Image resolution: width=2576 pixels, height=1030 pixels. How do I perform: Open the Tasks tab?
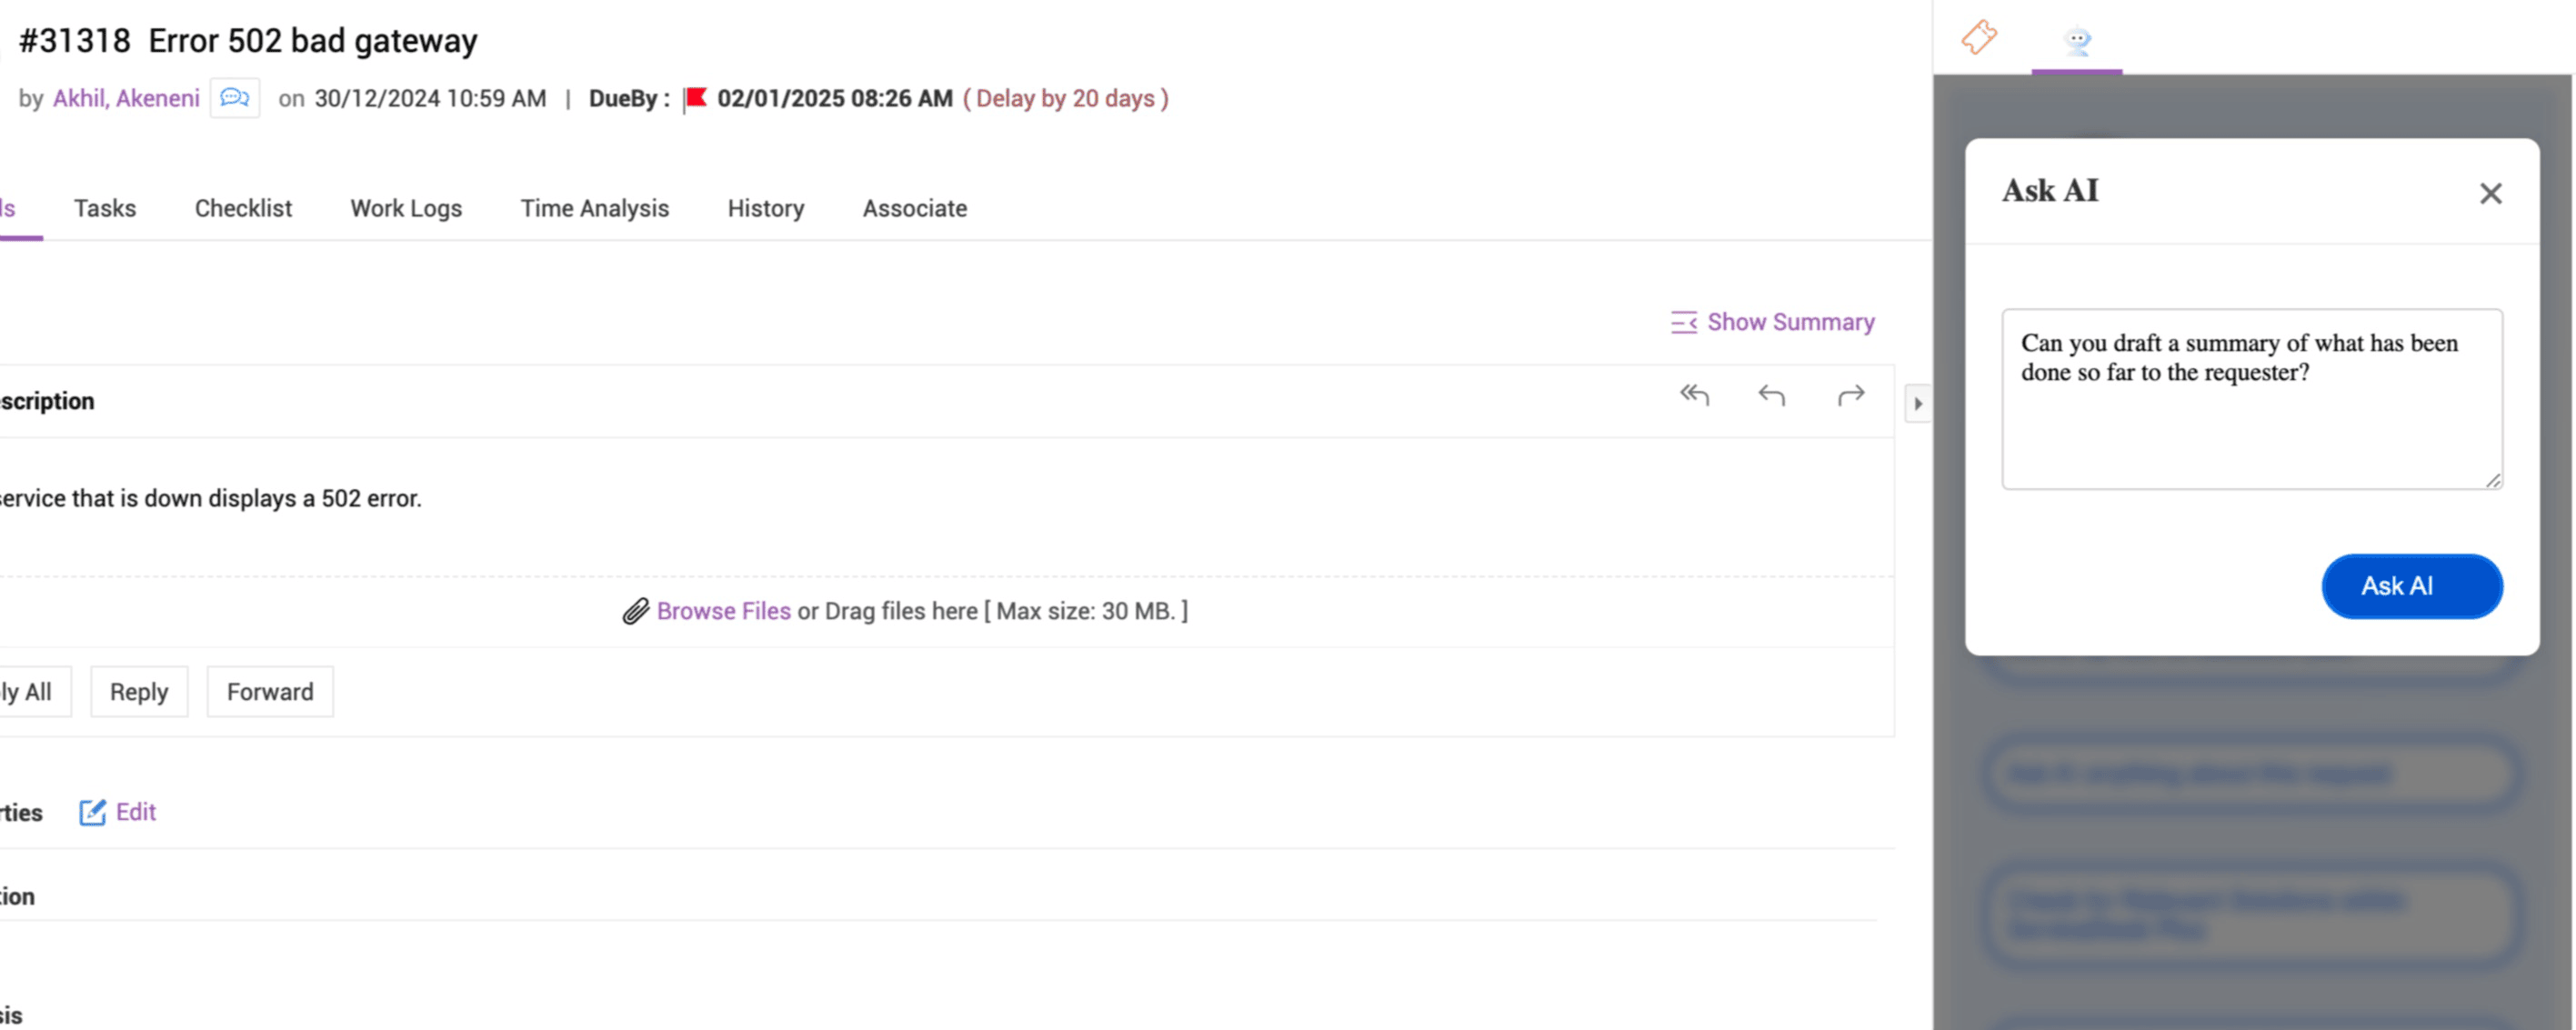(x=105, y=208)
